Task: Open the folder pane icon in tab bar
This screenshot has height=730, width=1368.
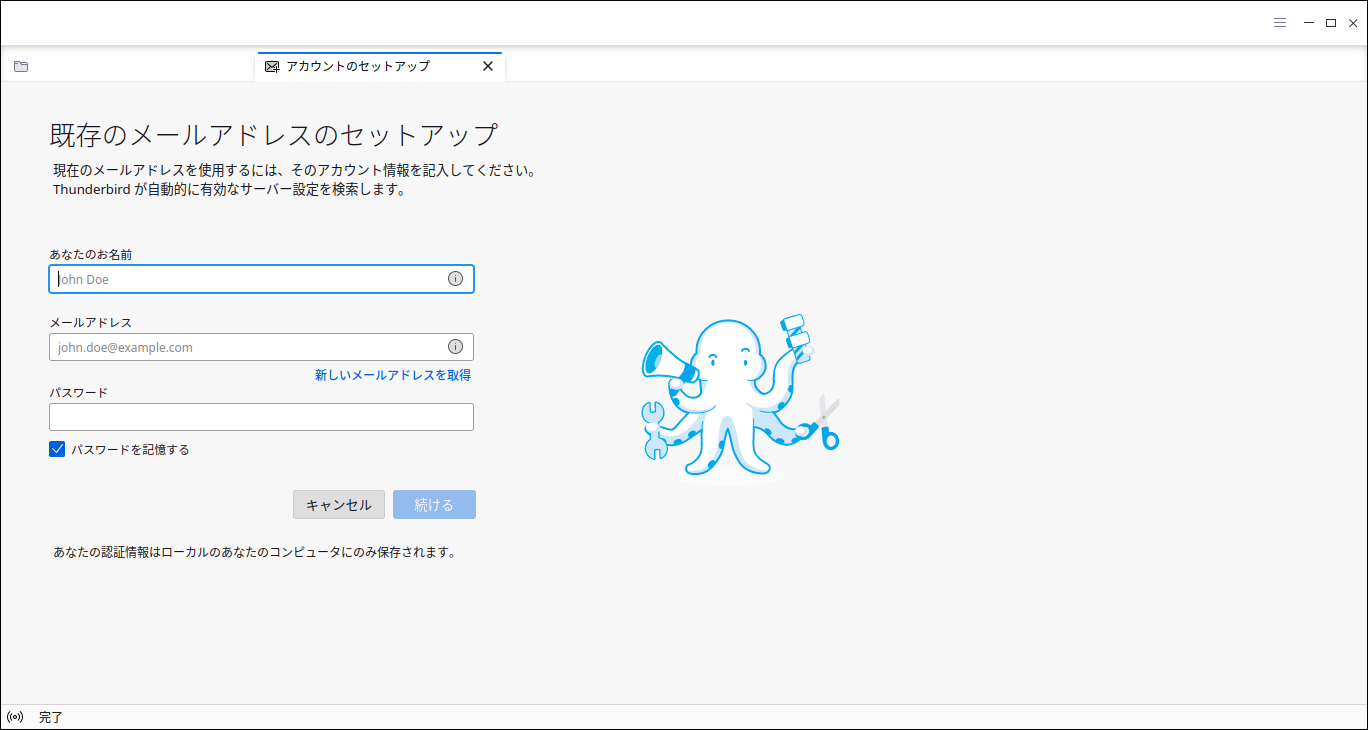Action: coord(21,66)
